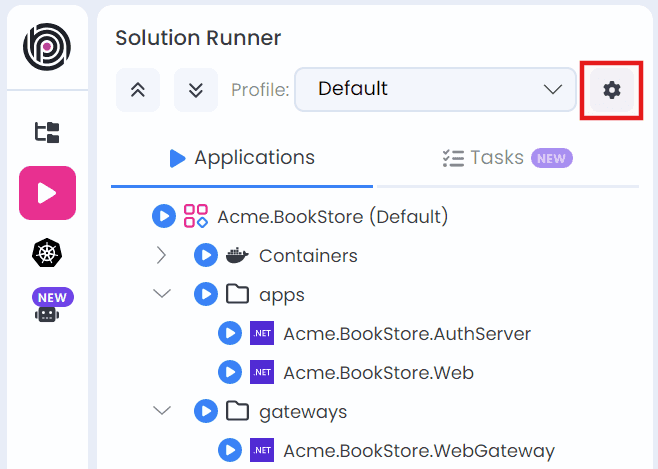Viewport: 658px width, 469px height.
Task: Expand the Containers tree node
Action: click(162, 255)
